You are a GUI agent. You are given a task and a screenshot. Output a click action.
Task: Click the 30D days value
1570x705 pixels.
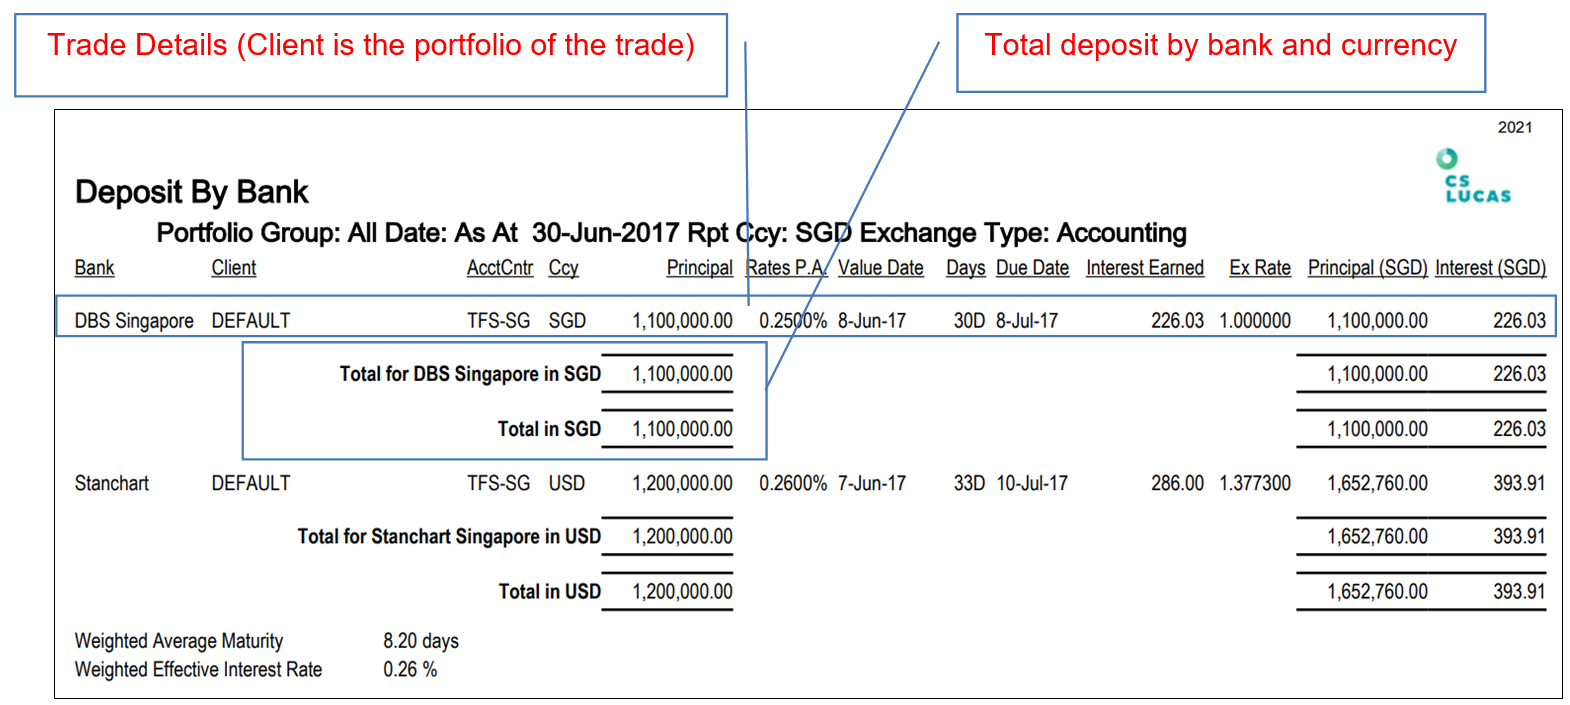[969, 321]
